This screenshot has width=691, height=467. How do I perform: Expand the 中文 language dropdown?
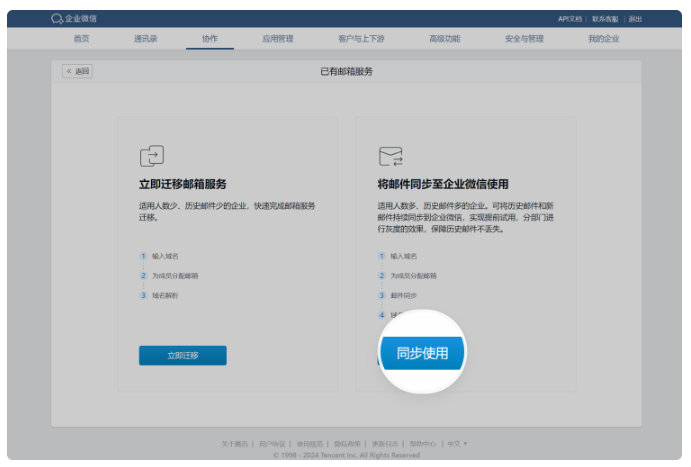[x=458, y=443]
